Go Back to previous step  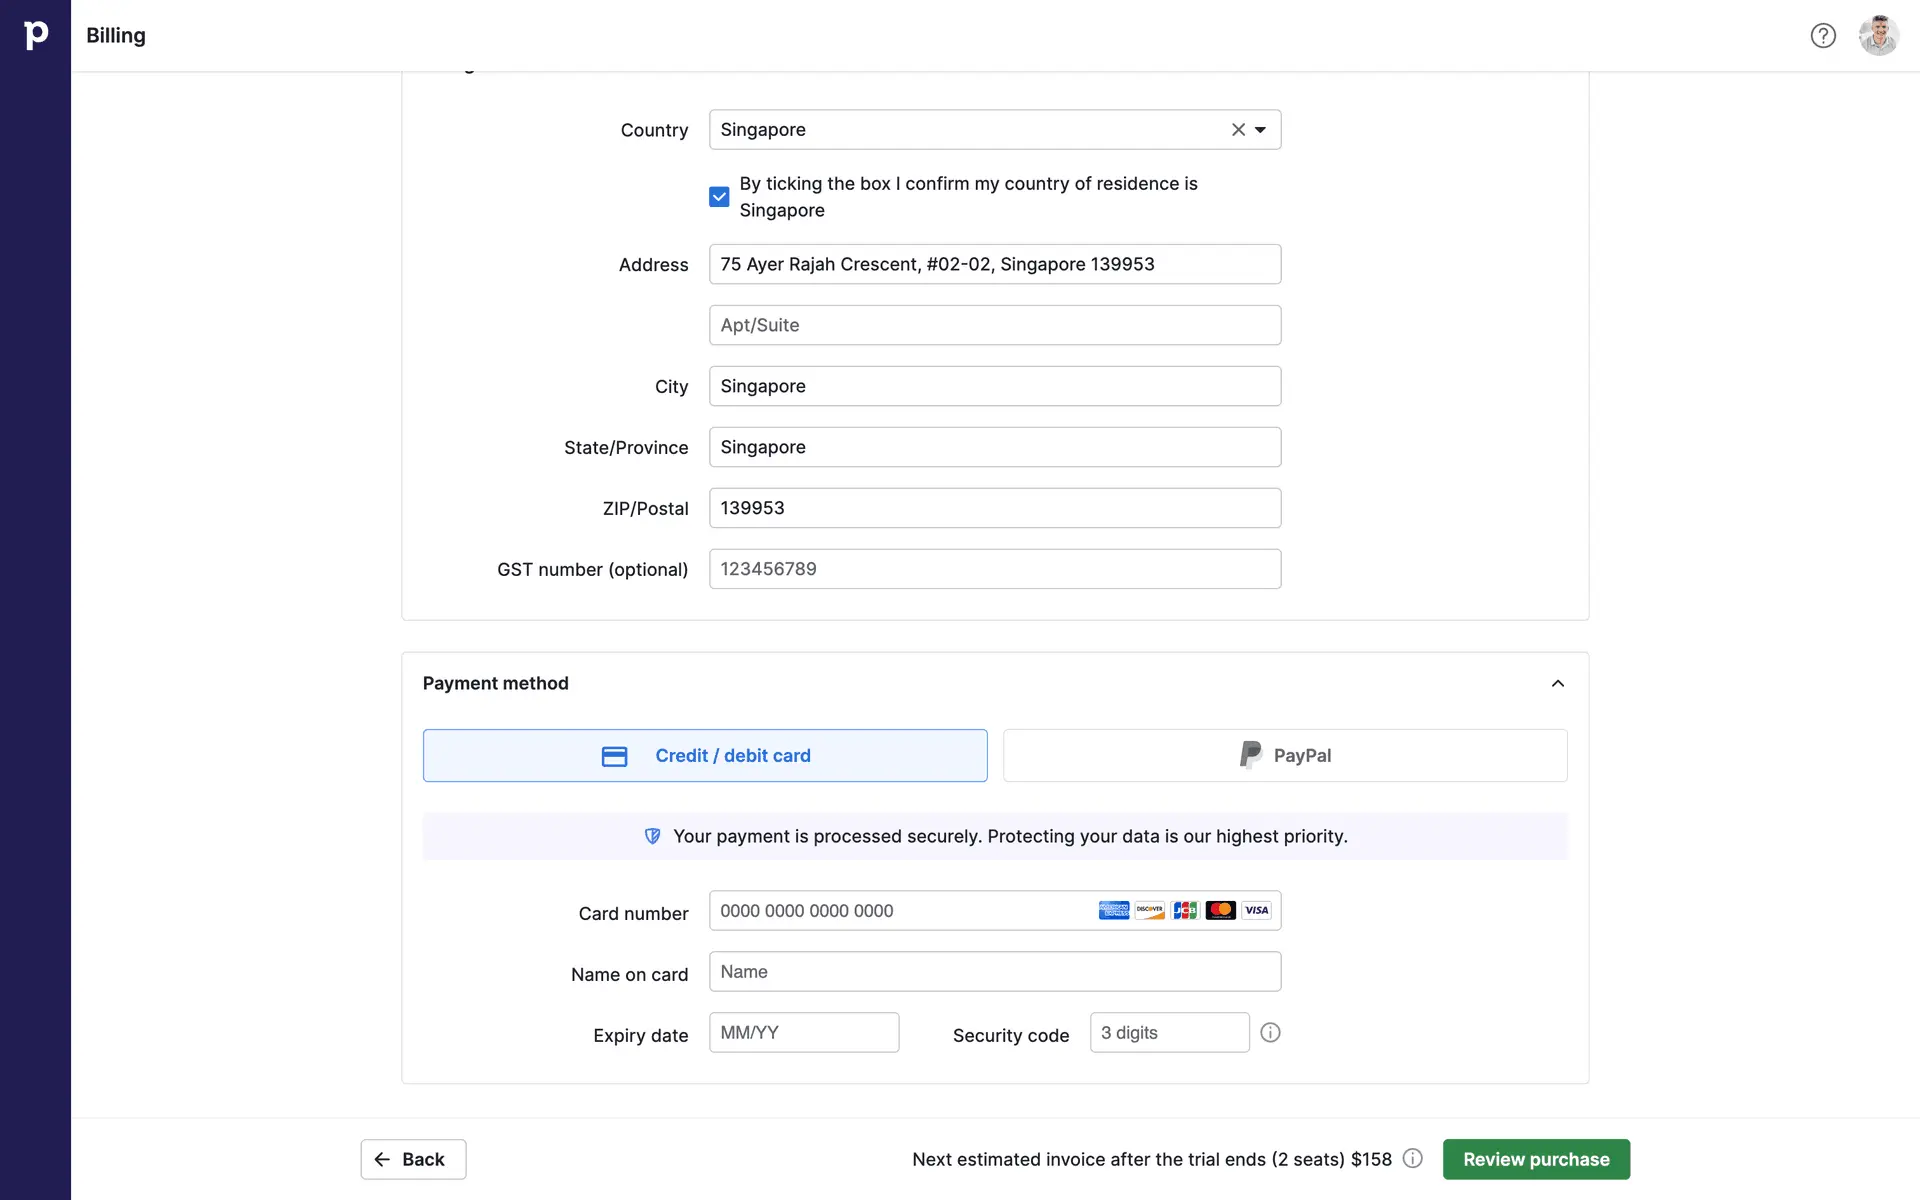[x=413, y=1159]
